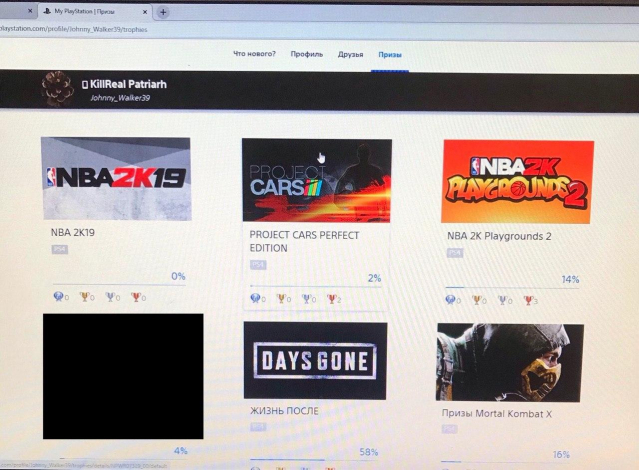Click the NBA 2K19 progress bar
Image resolution: width=639 pixels, height=470 pixels.
tap(119, 284)
